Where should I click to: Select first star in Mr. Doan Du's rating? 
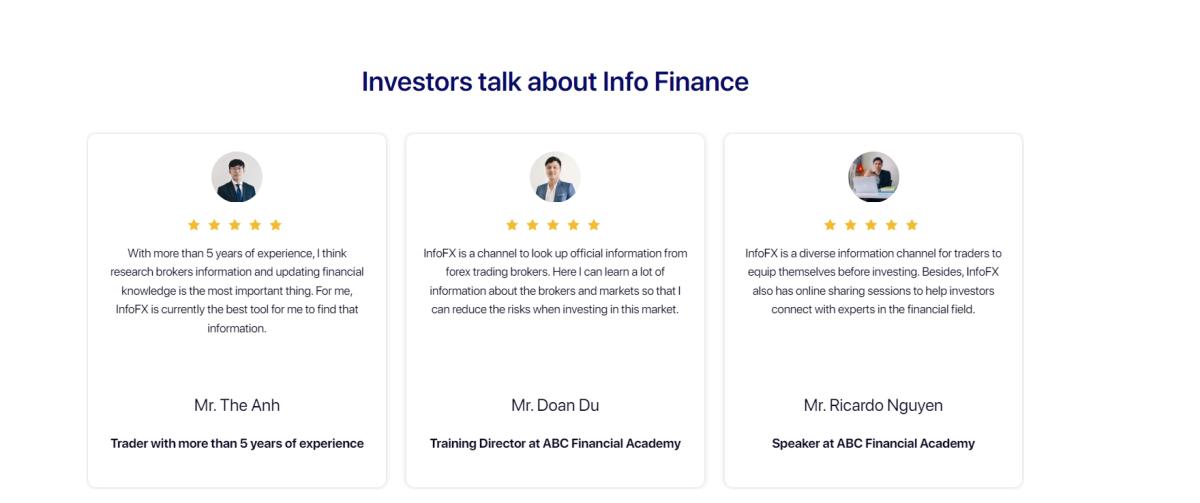(512, 225)
